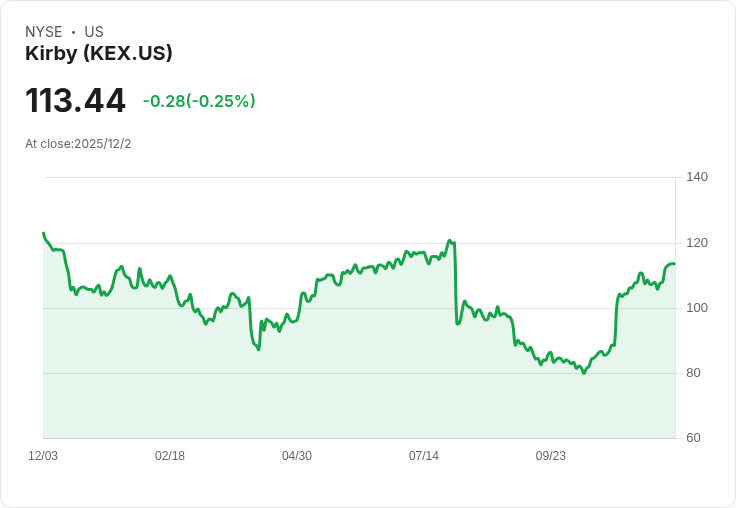Click the lowest point of the price line
This screenshot has height=508, width=736.
click(x=583, y=373)
